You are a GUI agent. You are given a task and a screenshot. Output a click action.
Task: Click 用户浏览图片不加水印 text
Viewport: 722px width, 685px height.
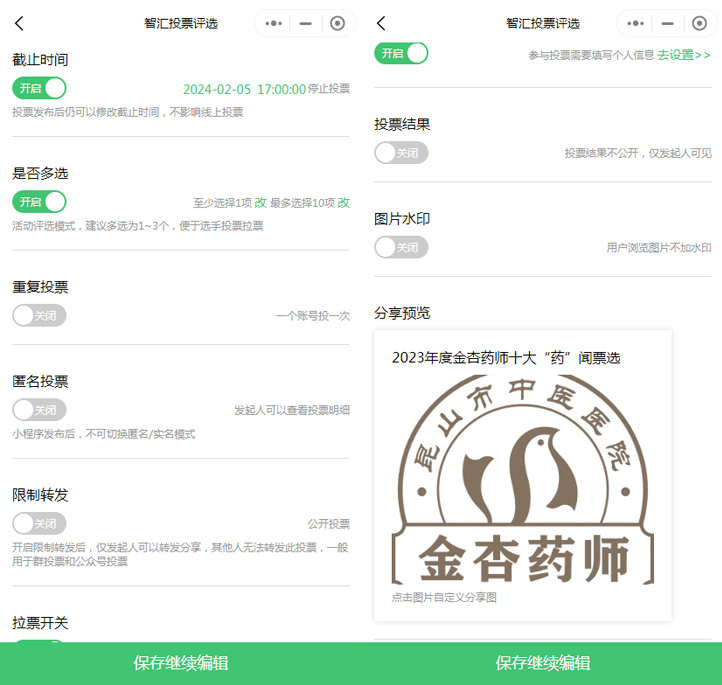659,248
